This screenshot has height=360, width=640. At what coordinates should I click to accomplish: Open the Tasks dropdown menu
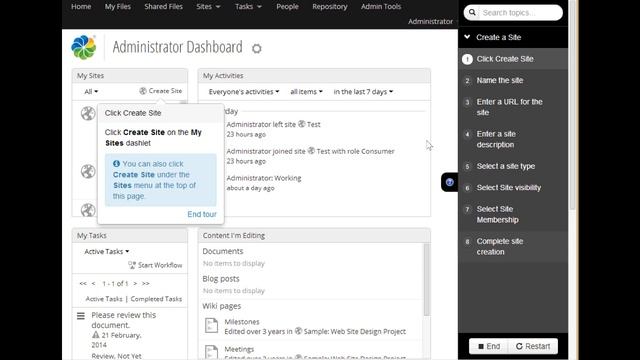[x=248, y=7]
